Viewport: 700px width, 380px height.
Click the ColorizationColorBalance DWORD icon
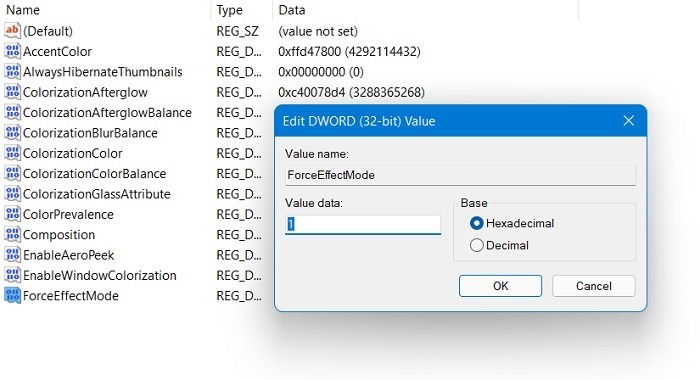12,173
